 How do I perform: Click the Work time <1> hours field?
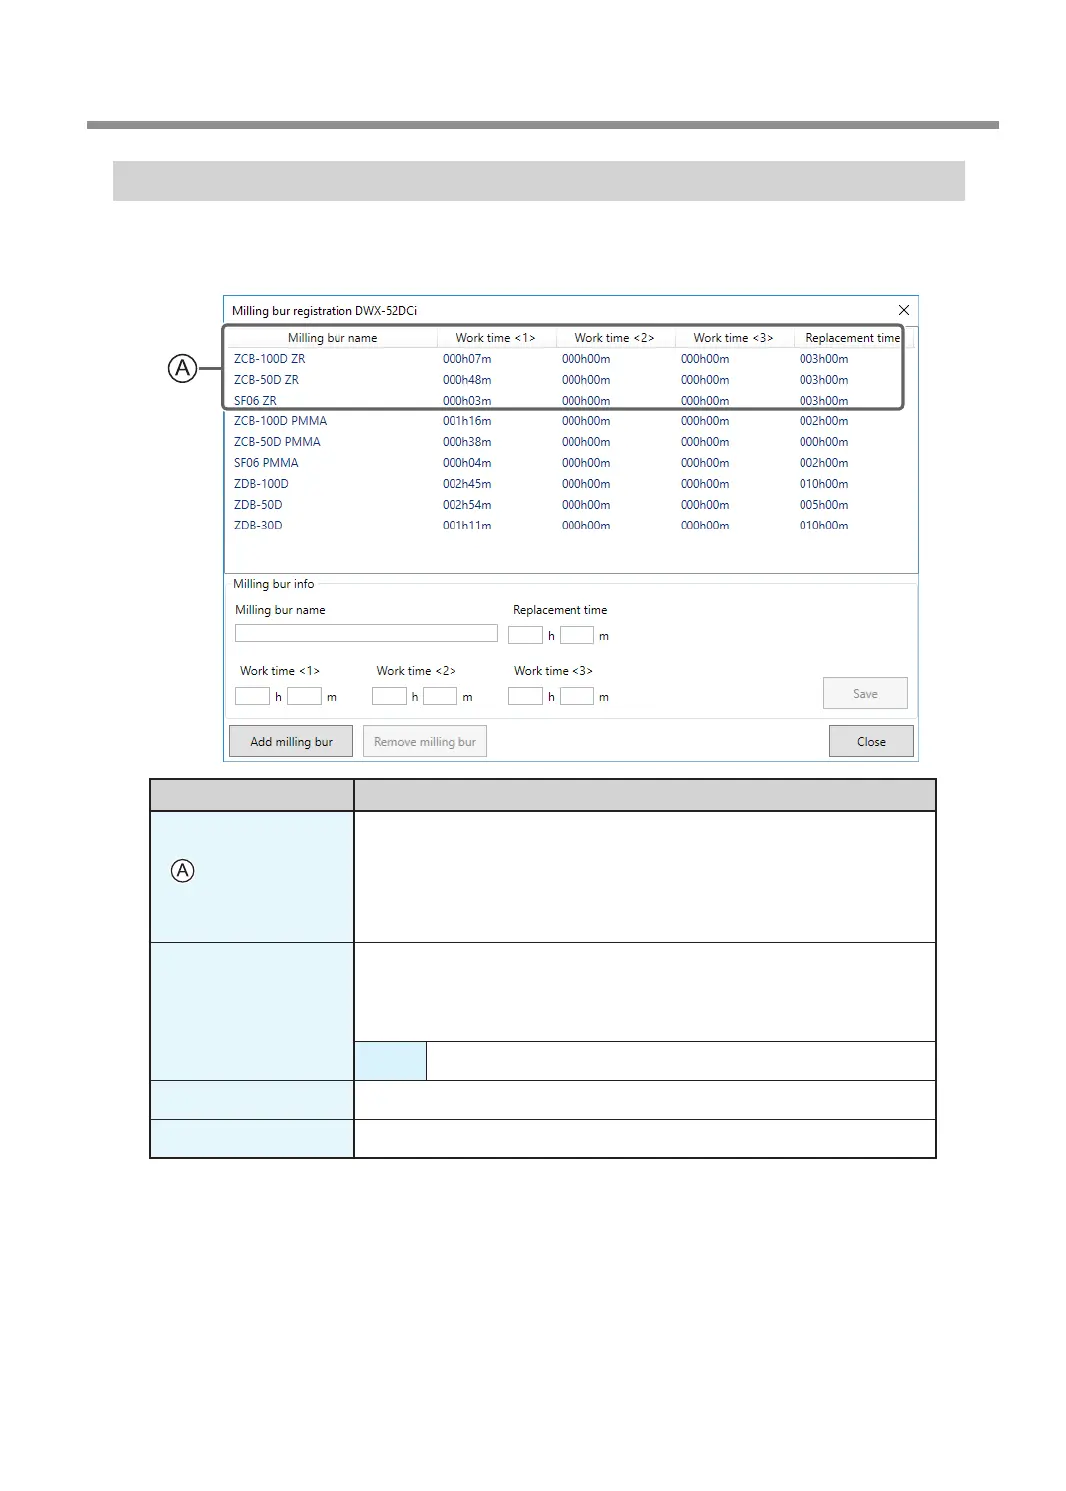click(x=252, y=696)
